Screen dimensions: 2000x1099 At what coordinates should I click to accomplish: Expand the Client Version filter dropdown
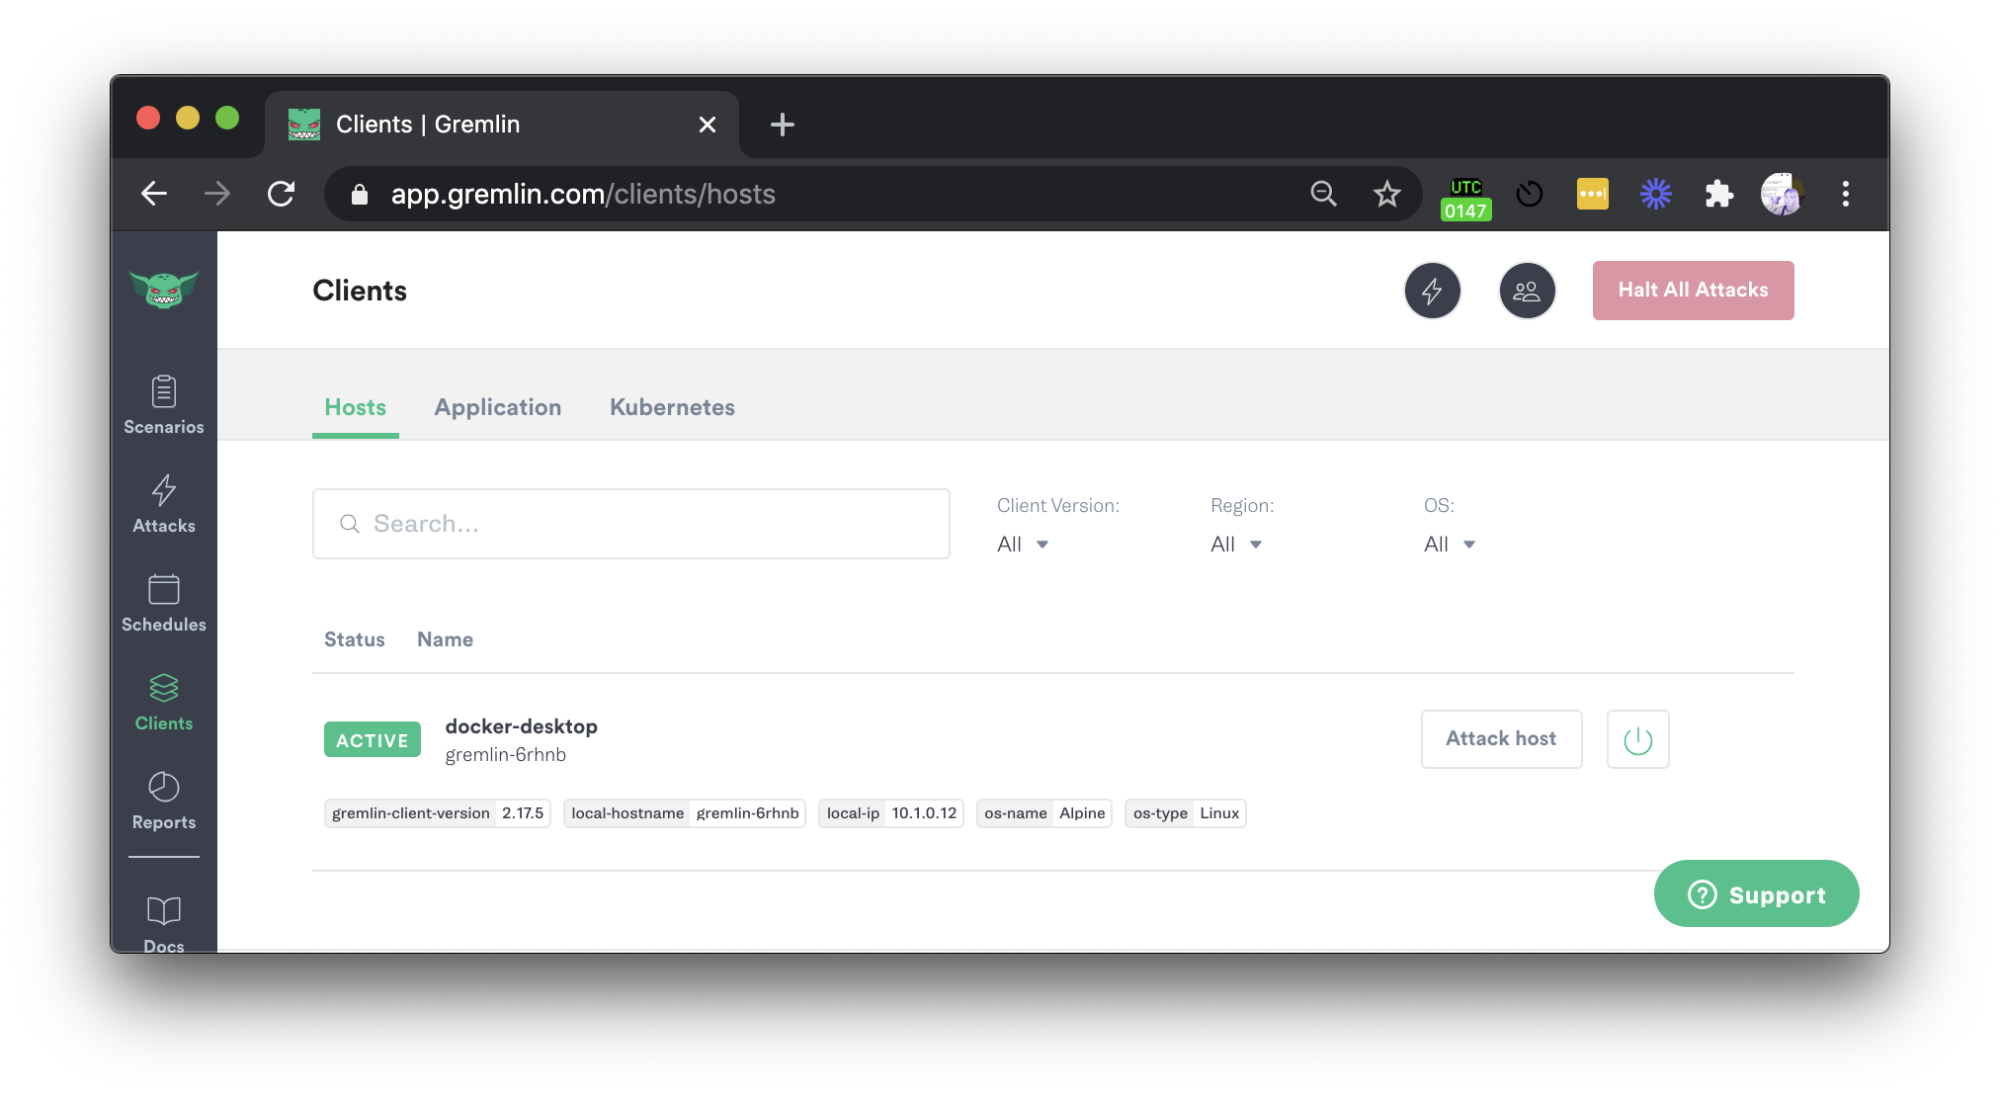[x=1023, y=544]
